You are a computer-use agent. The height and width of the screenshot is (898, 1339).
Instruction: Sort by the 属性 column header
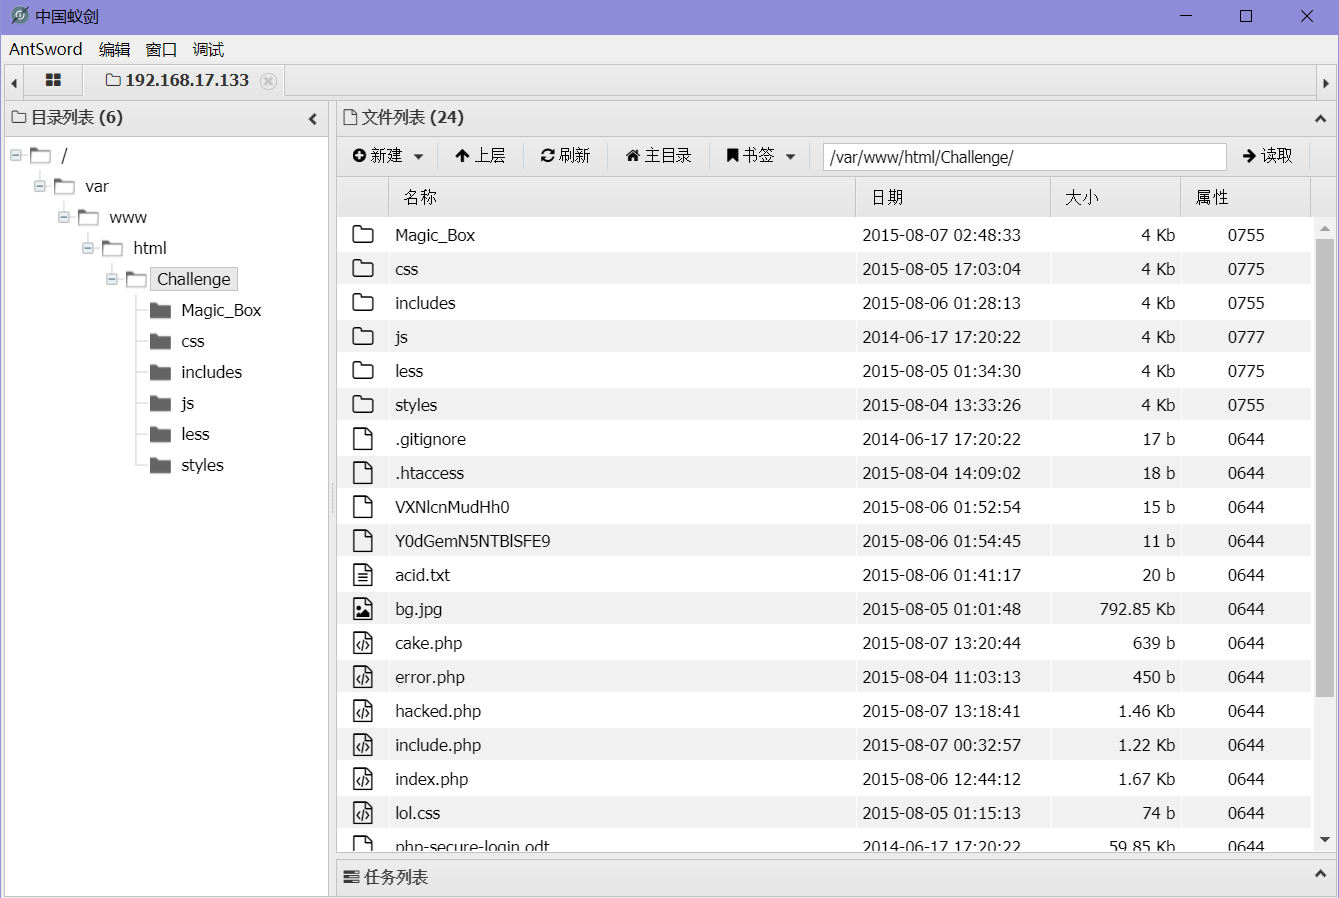pyautogui.click(x=1246, y=197)
